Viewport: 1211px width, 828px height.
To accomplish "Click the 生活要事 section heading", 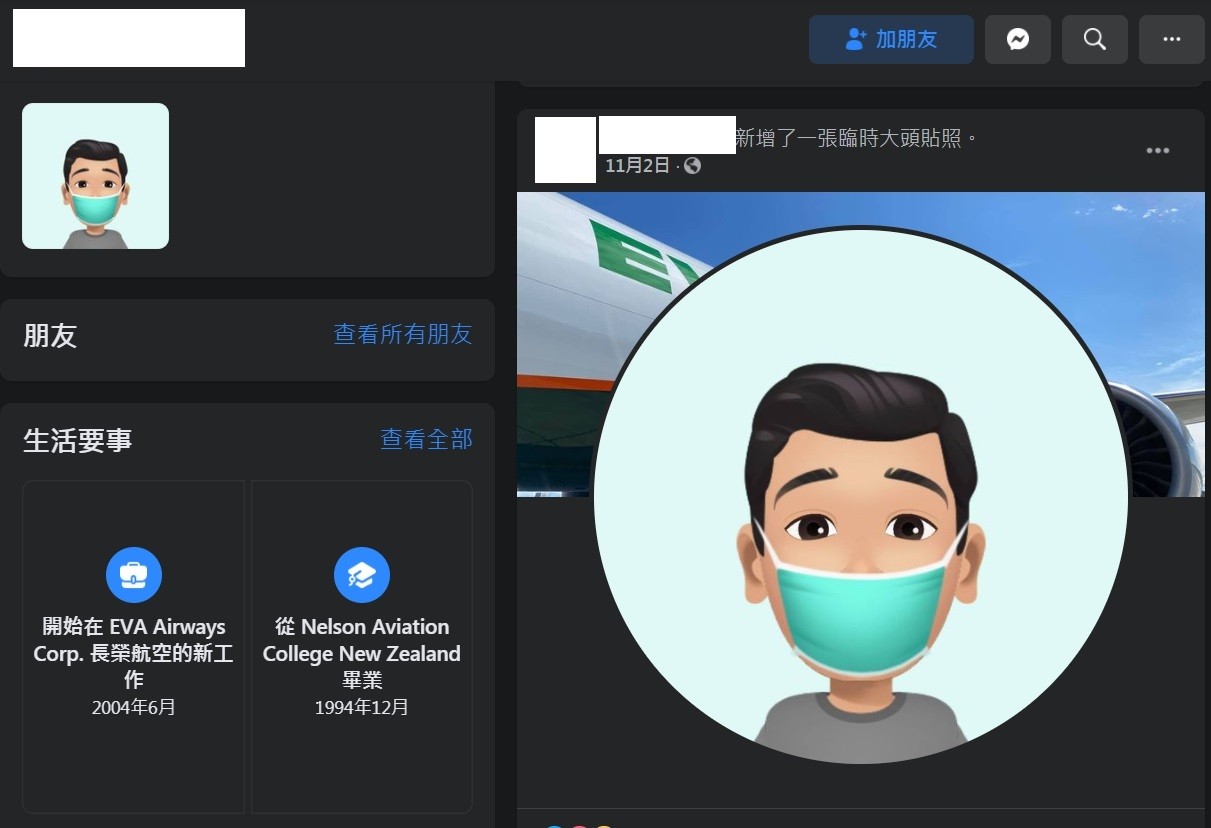I will click(x=78, y=440).
